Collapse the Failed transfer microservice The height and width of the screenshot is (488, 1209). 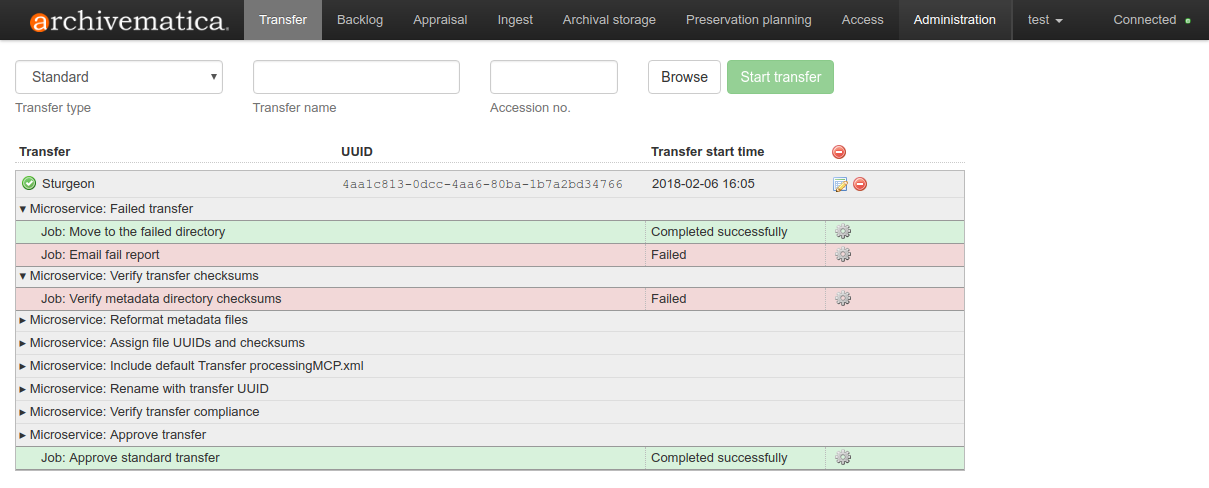pos(23,209)
